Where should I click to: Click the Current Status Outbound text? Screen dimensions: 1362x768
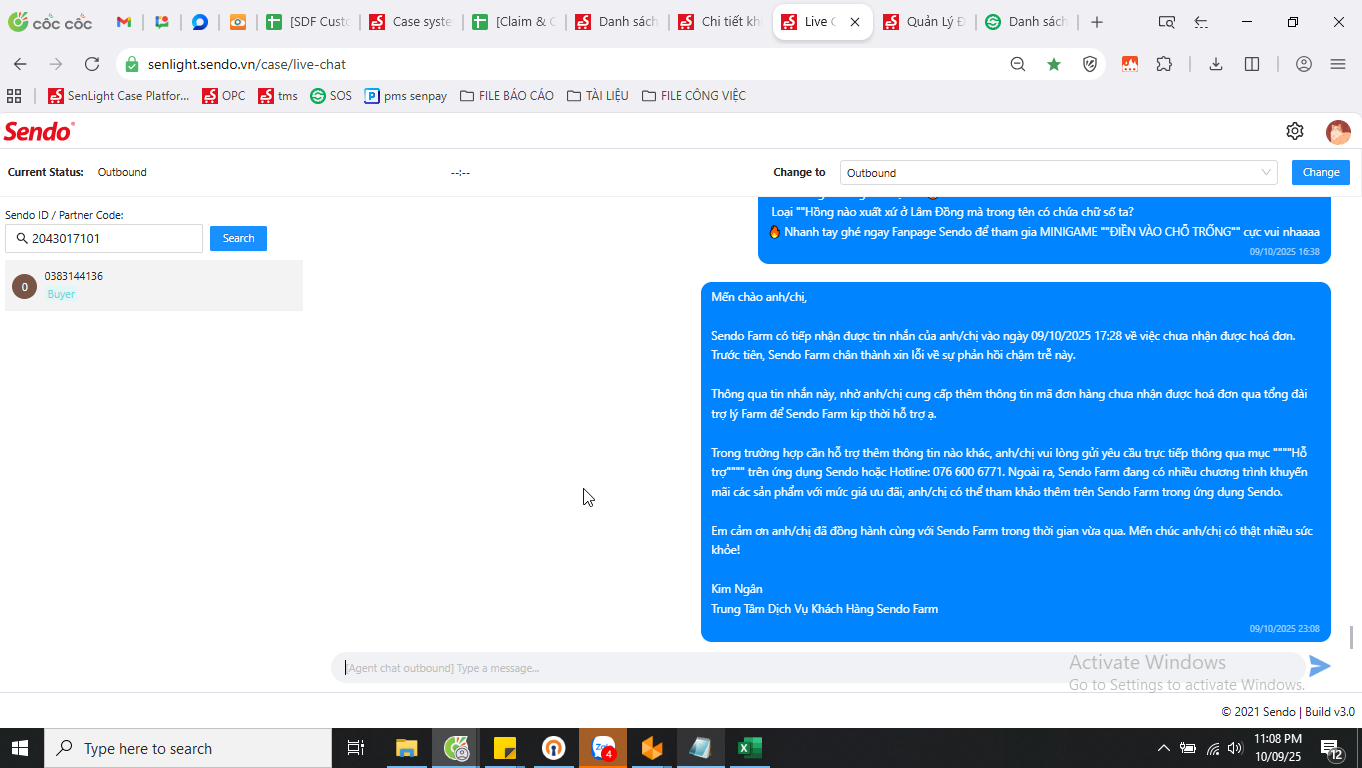[122, 172]
